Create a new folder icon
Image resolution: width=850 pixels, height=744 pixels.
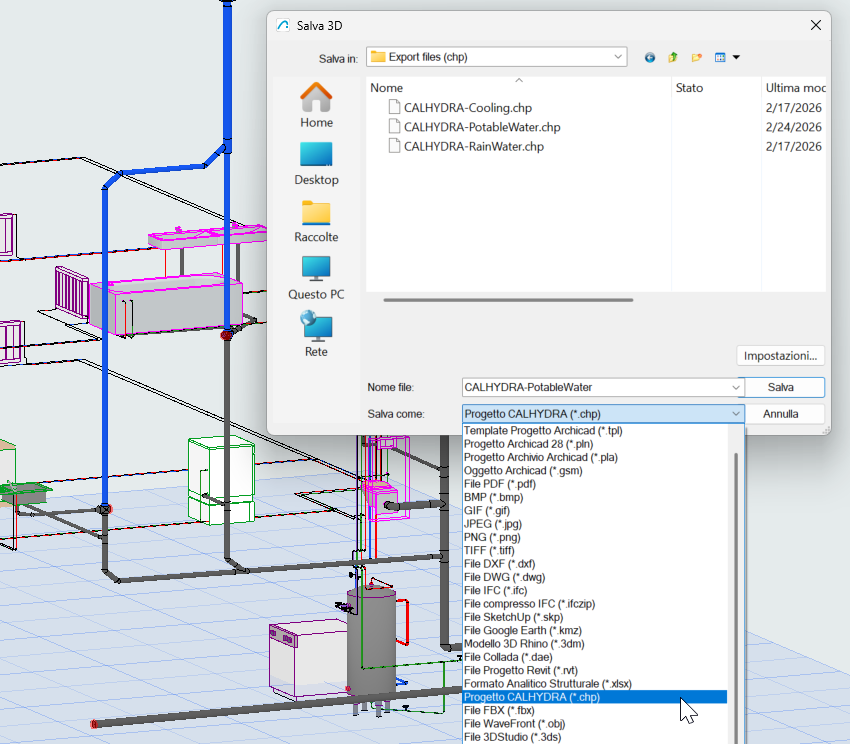pyautogui.click(x=697, y=57)
